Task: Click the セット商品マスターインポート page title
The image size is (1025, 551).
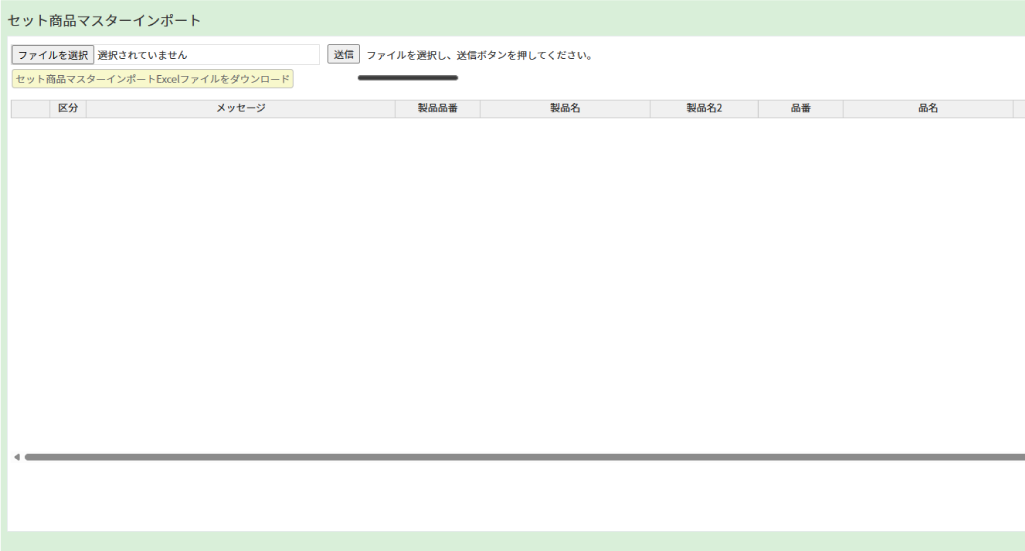Action: tap(104, 20)
